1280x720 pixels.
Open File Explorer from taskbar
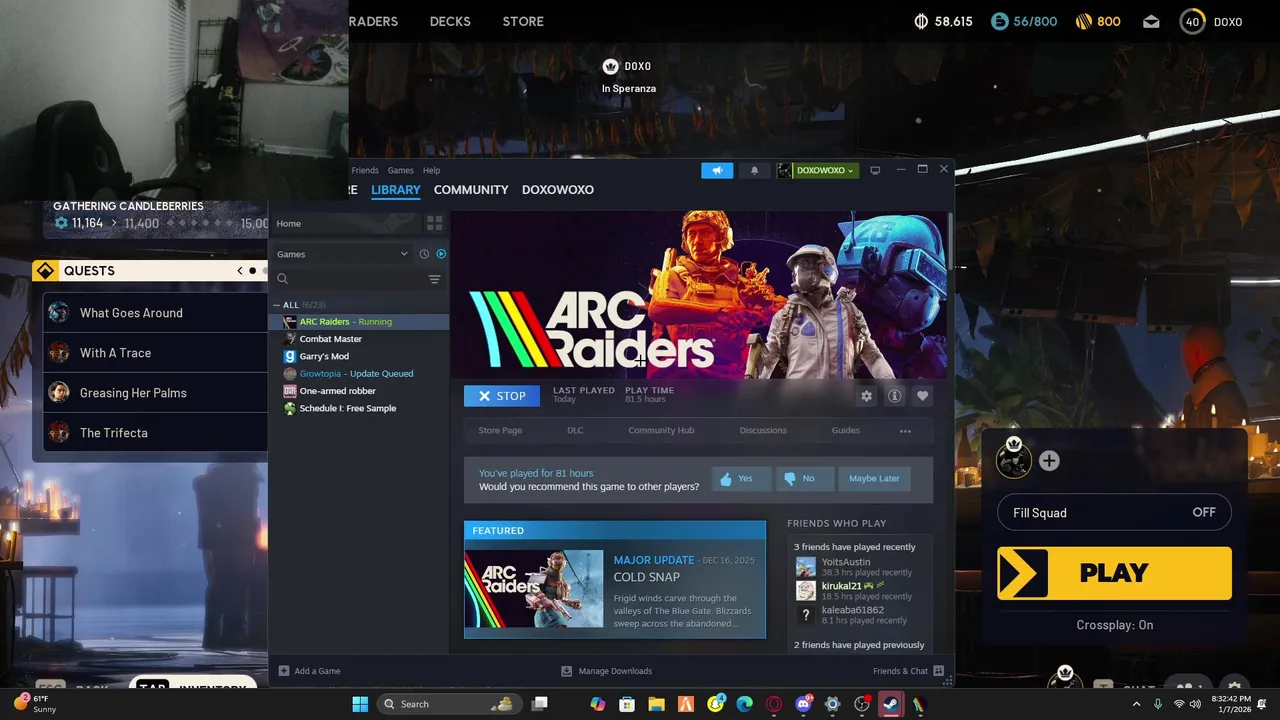click(656, 704)
